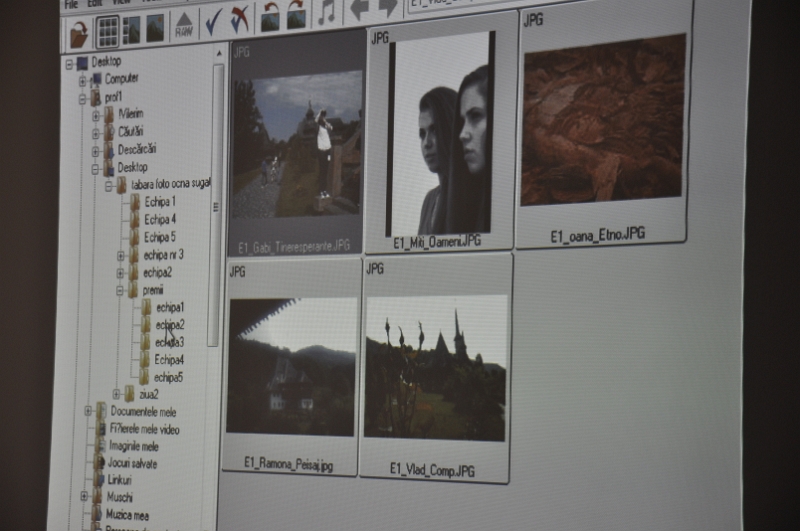Screen dimensions: 800x531
Task: Collapse the premii folder in tree
Action: tap(120, 291)
